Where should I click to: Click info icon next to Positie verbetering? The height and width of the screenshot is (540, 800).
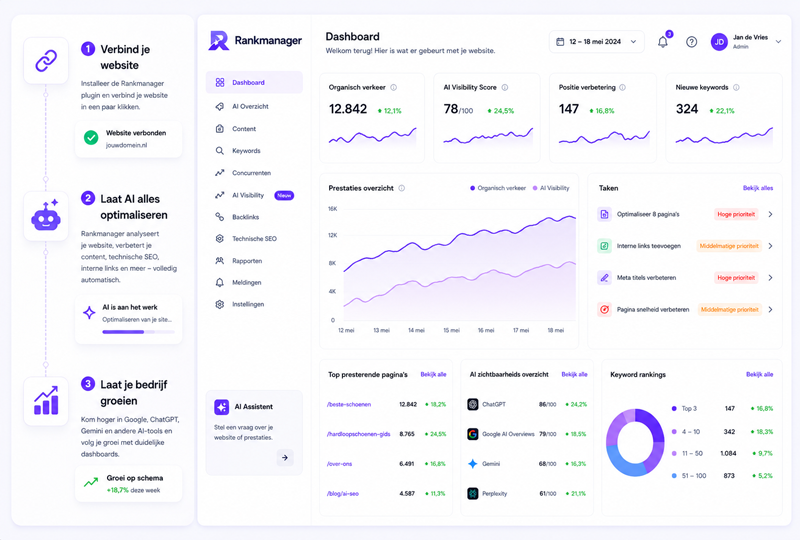tap(622, 87)
